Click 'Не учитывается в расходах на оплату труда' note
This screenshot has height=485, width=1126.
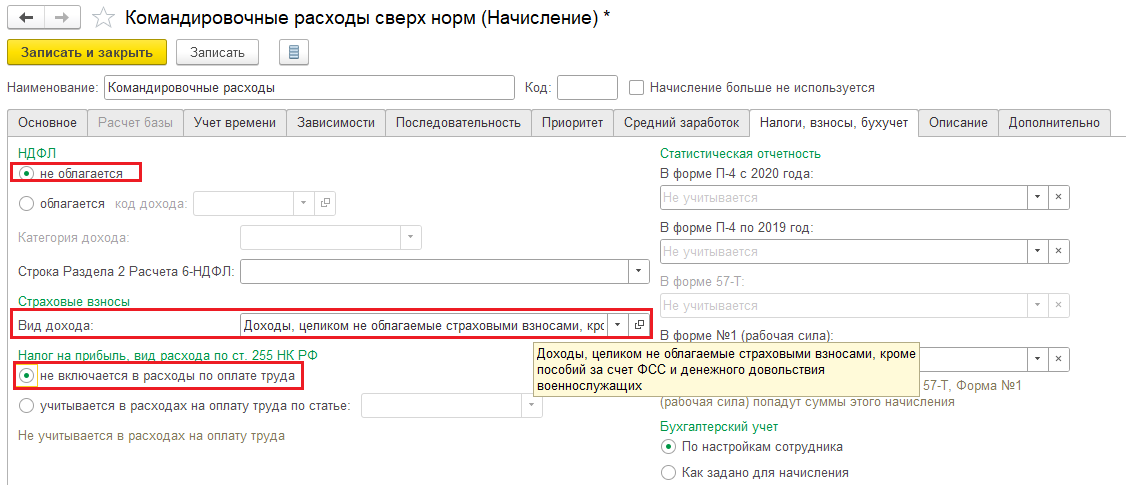[x=152, y=435]
